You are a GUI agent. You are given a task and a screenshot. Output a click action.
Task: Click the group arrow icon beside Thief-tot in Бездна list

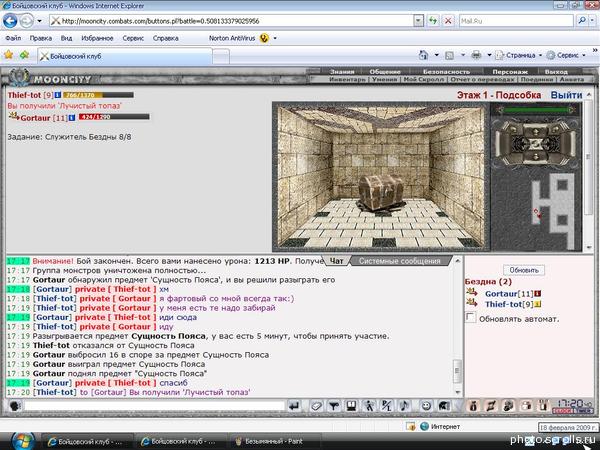[472, 303]
